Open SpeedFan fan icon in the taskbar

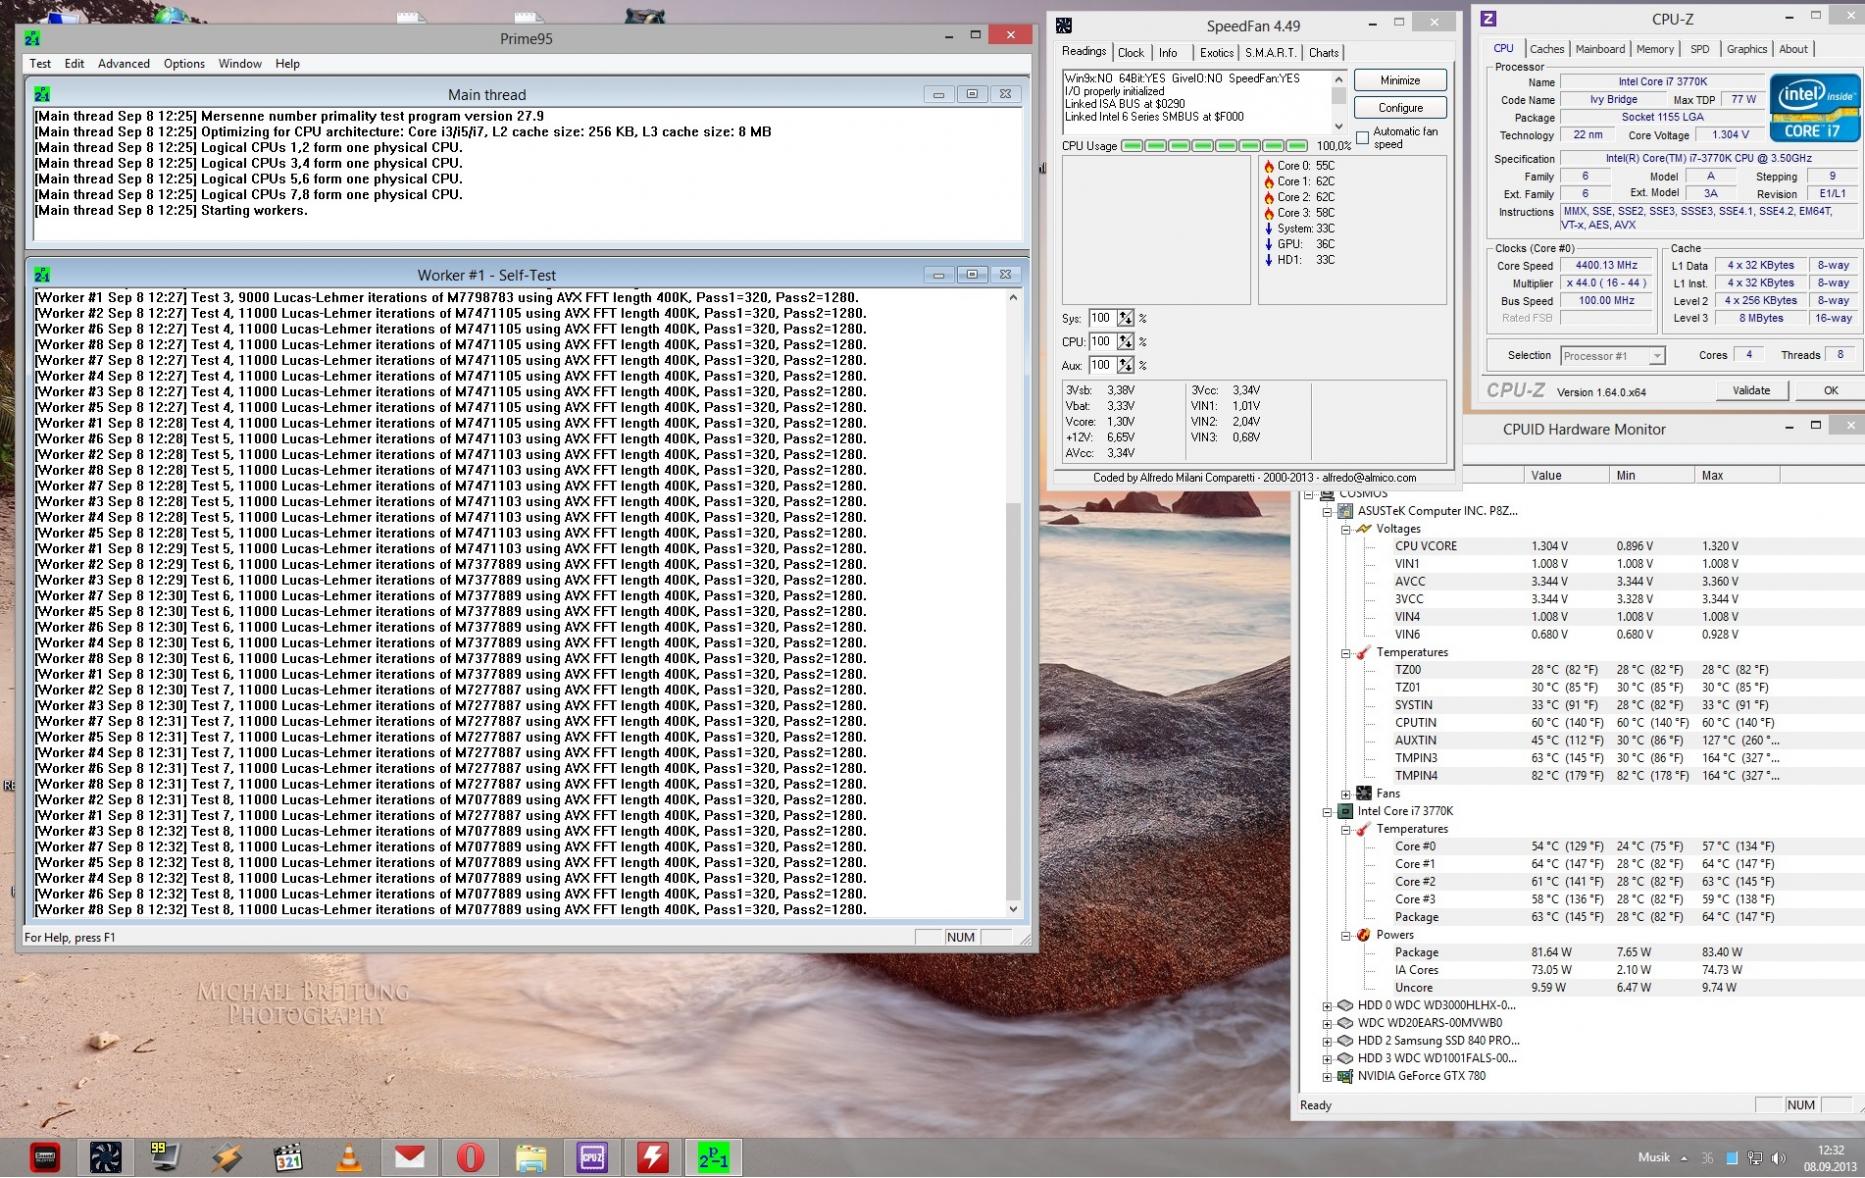105,1157
